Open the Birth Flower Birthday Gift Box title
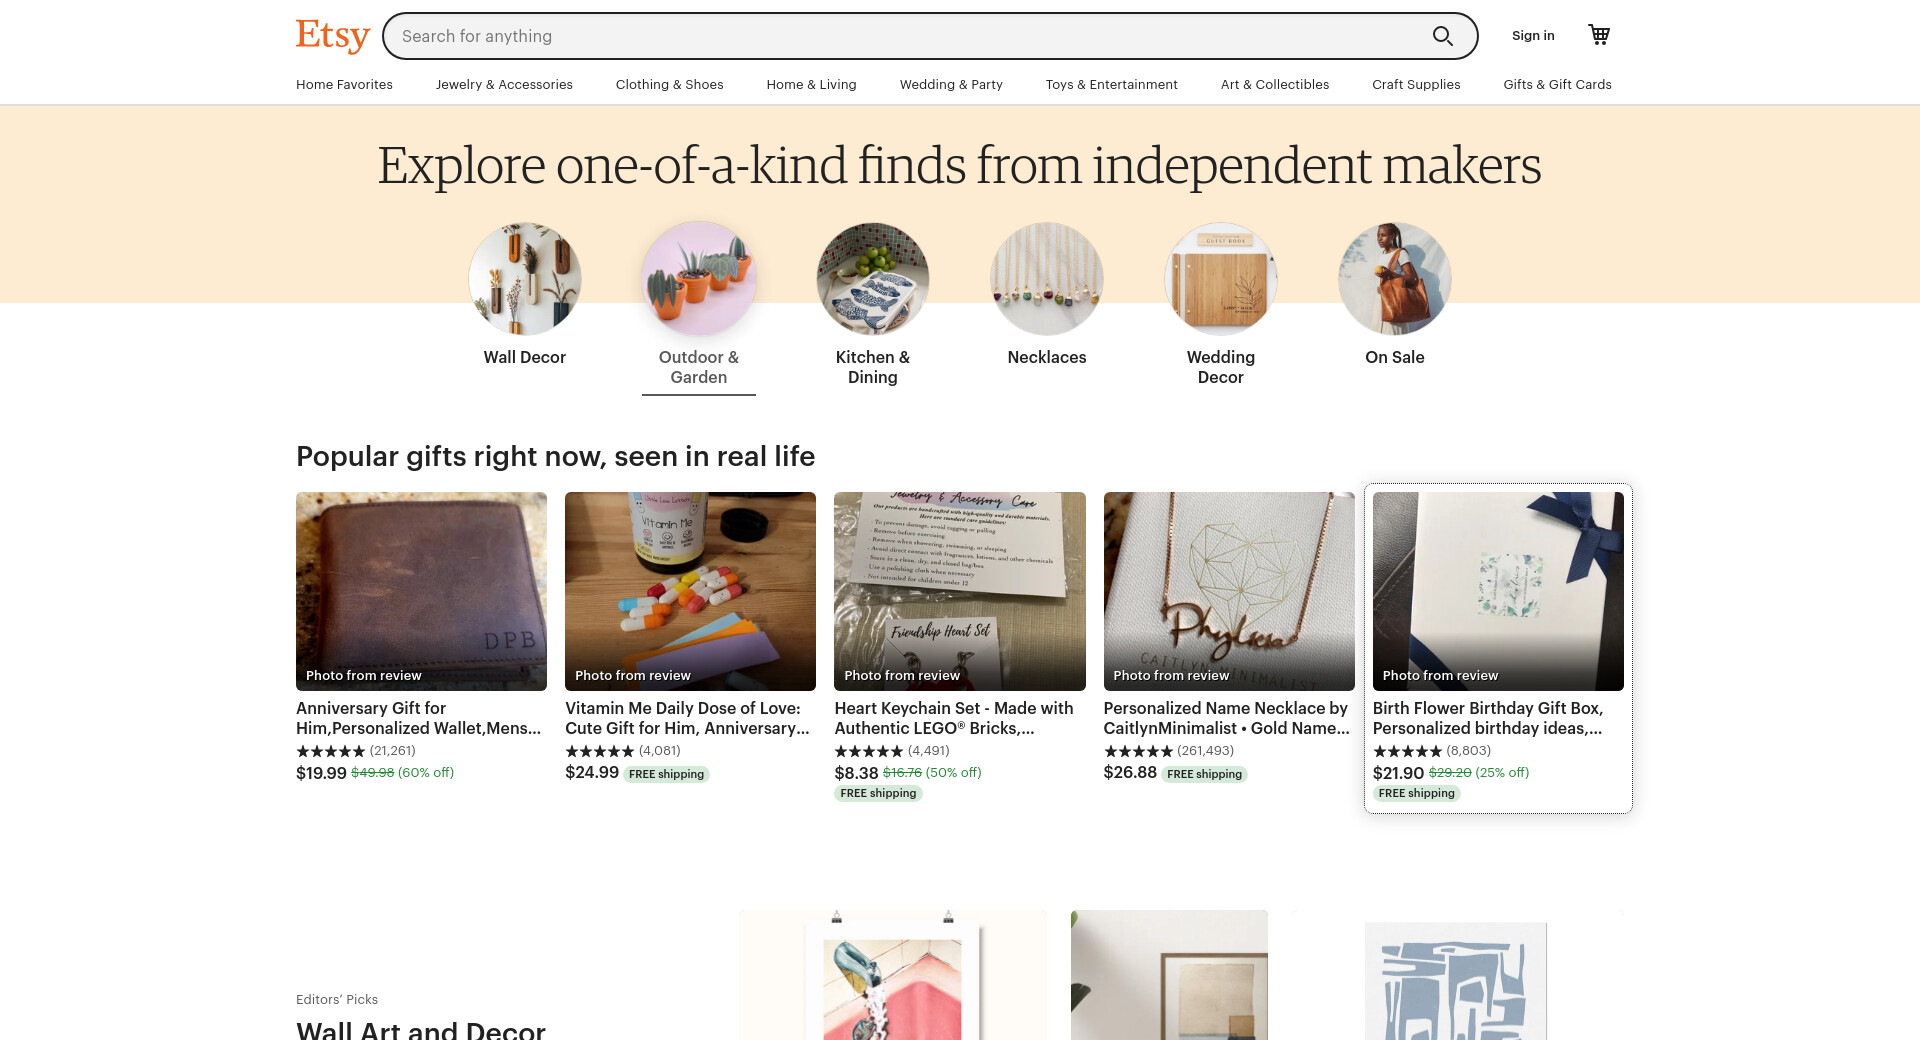The height and width of the screenshot is (1040, 1920). tap(1487, 718)
